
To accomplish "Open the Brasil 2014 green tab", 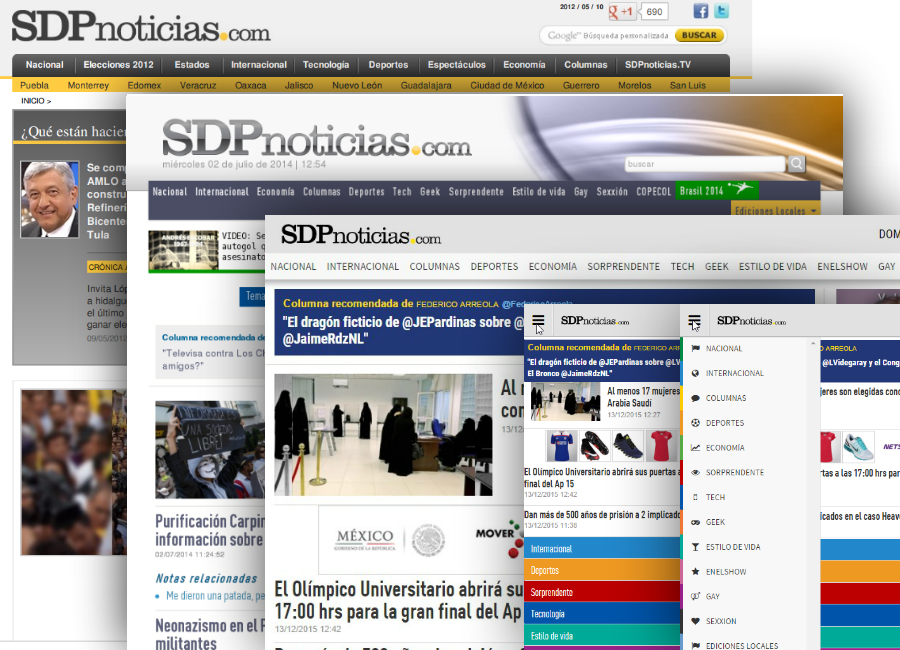I will (x=716, y=191).
